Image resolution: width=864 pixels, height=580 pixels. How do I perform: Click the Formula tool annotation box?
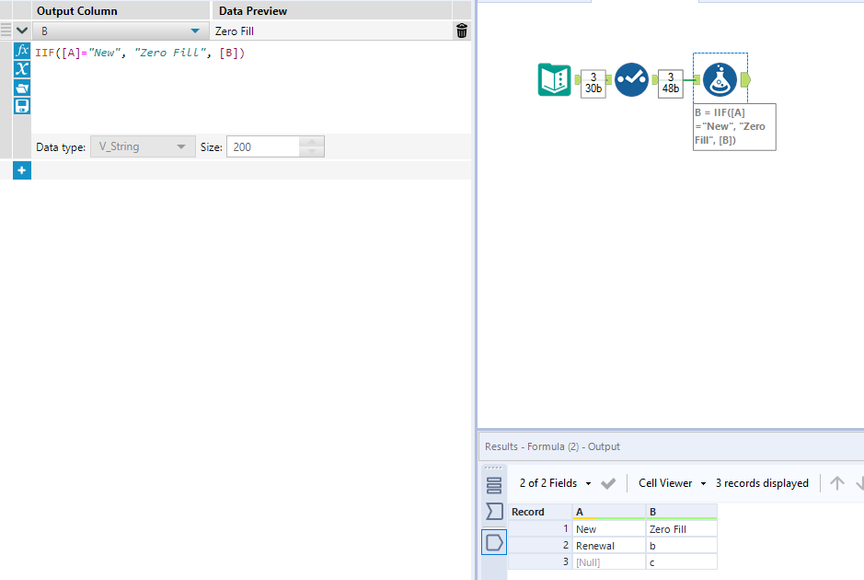(x=735, y=127)
